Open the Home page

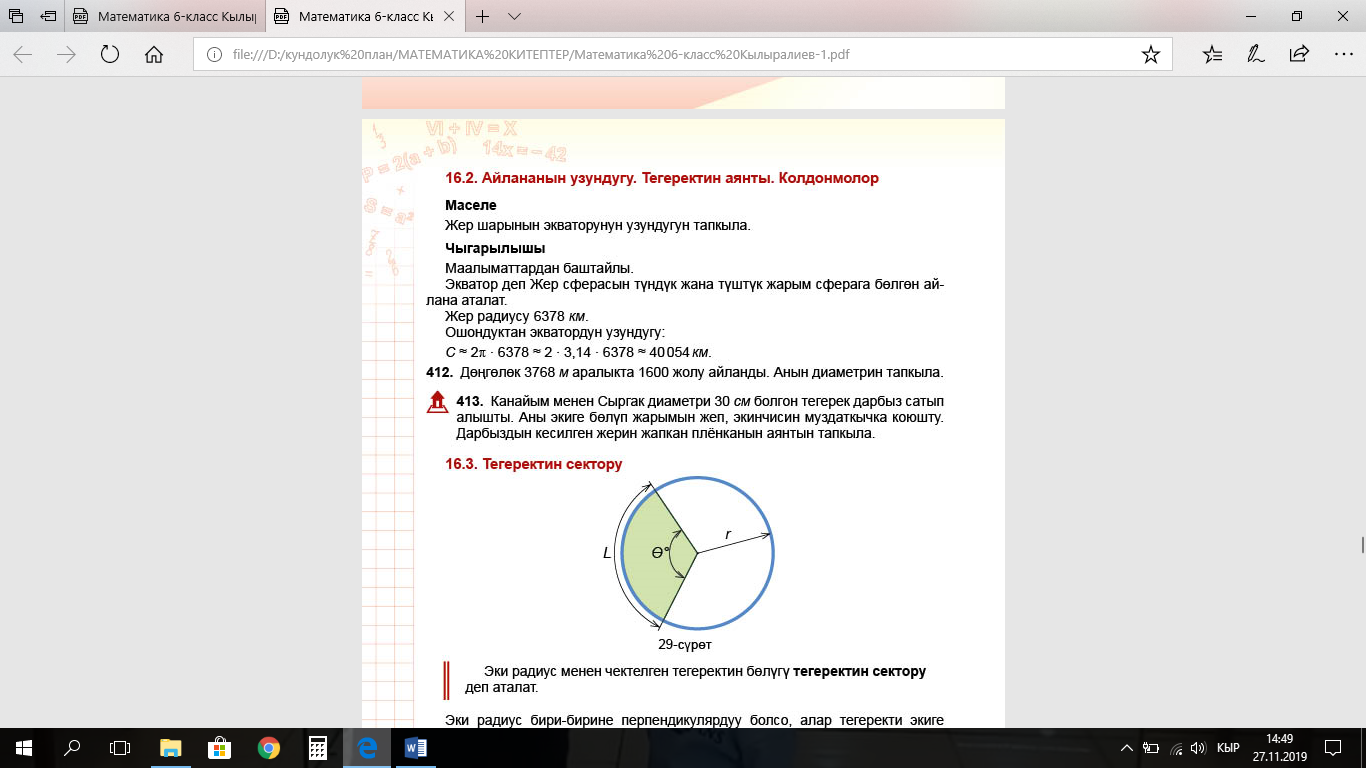tap(154, 55)
